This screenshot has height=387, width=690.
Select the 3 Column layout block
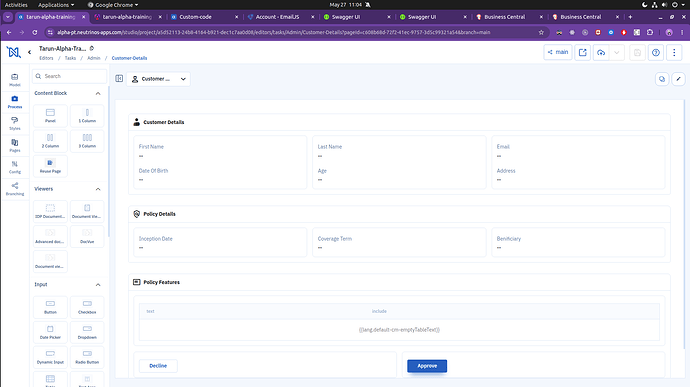(87, 140)
